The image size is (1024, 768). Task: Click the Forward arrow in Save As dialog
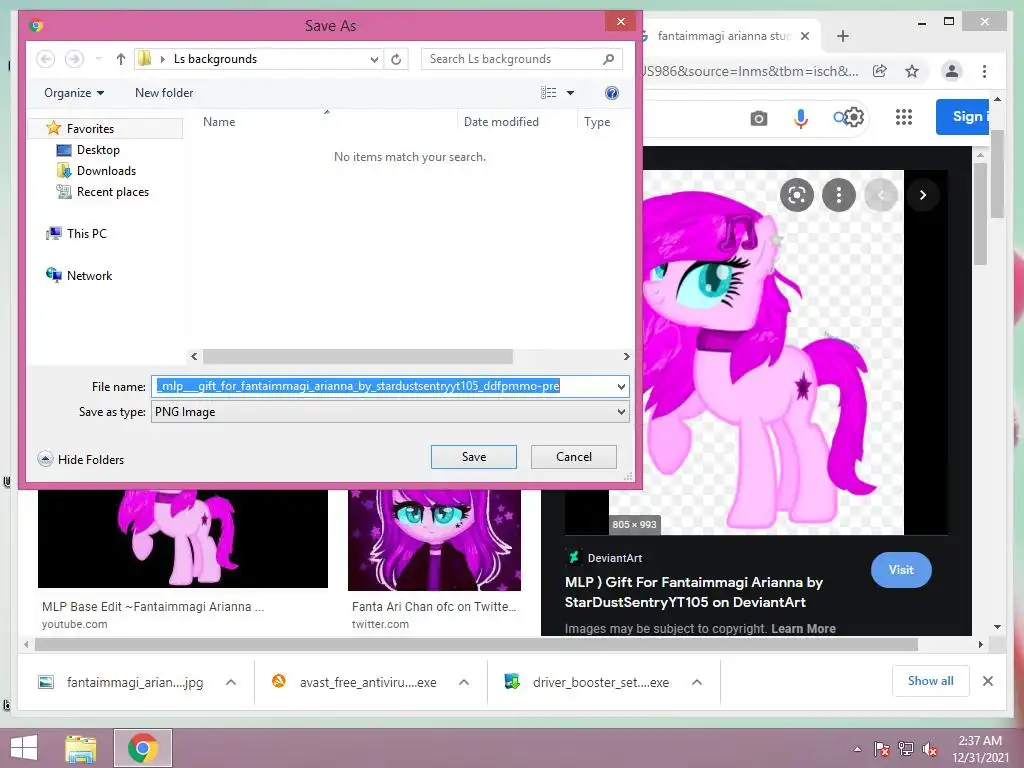coord(74,59)
